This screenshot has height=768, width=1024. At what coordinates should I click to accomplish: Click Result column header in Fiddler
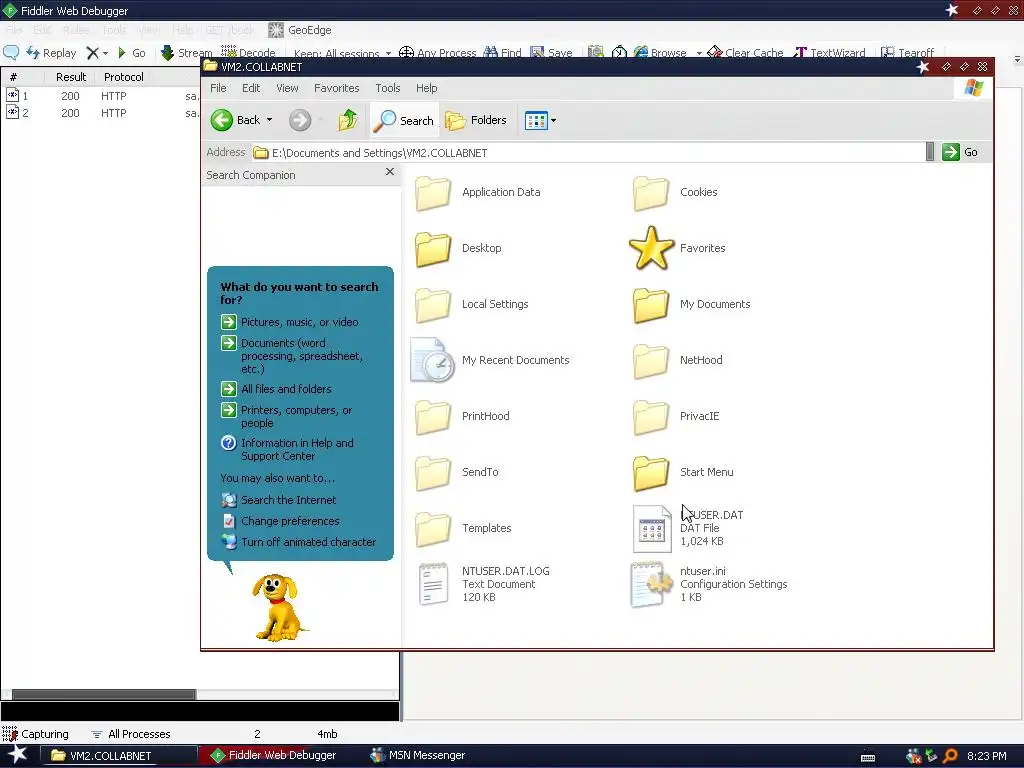point(71,77)
